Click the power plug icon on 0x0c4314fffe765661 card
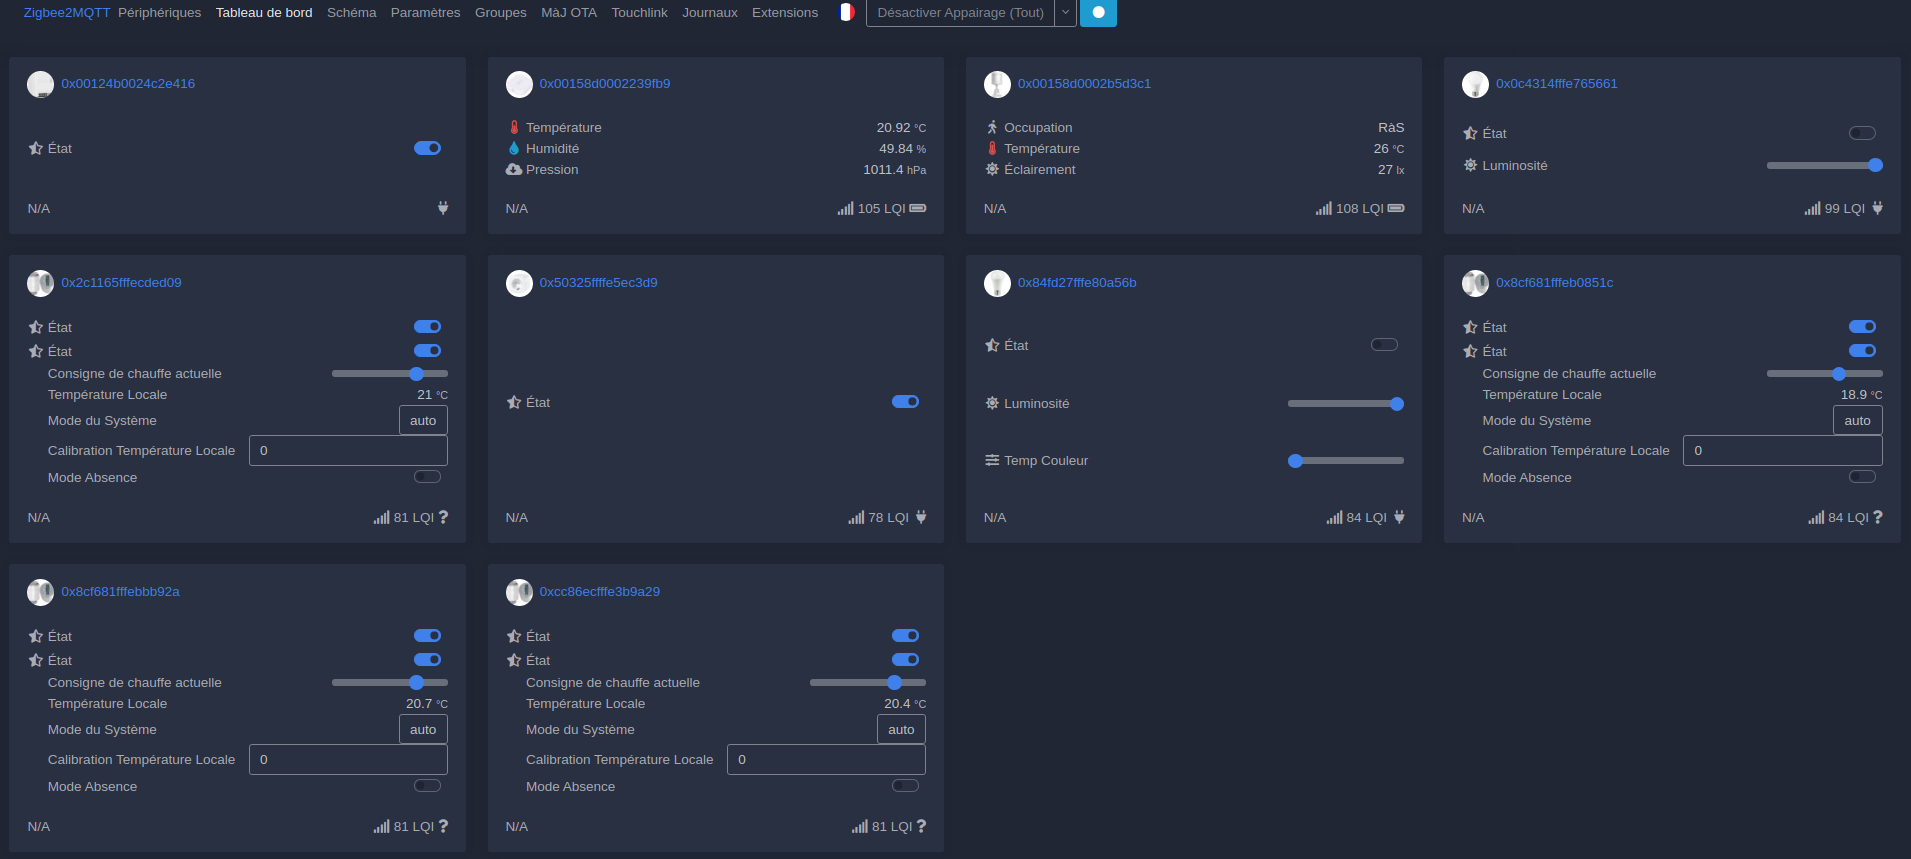Viewport: 1911px width, 859px height. point(1877,209)
